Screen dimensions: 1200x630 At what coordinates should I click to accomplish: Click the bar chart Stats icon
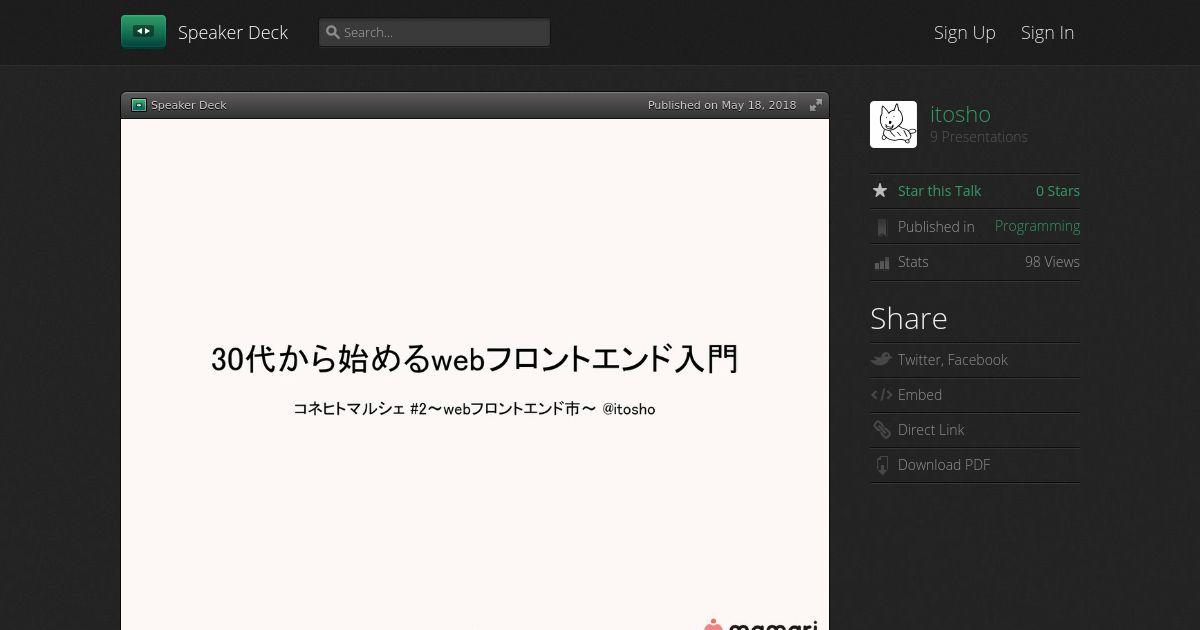(881, 262)
